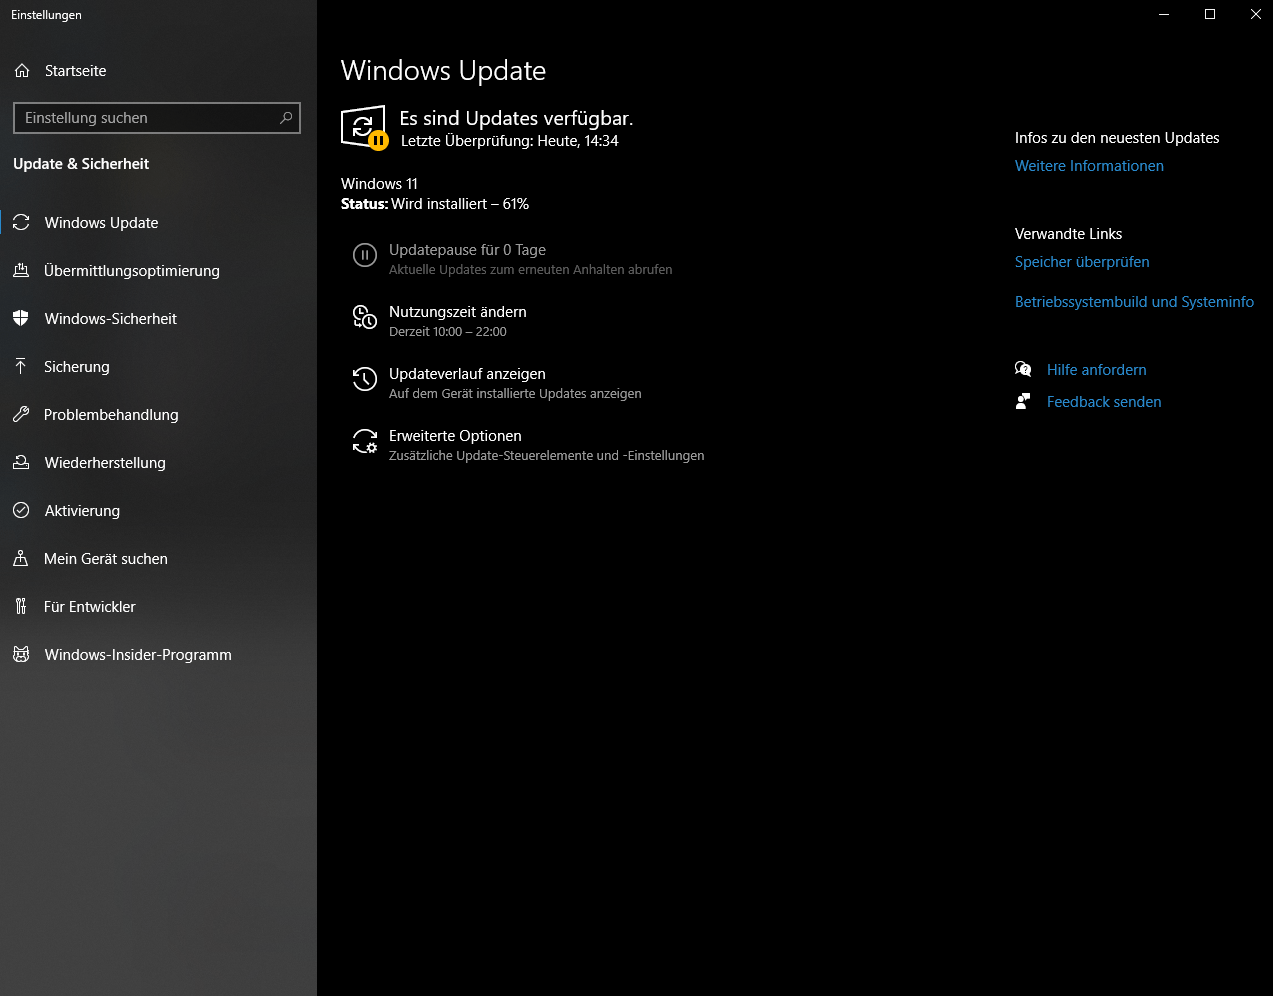
Task: Open Betriebssystembuild und Systeminfo link
Action: click(x=1134, y=302)
